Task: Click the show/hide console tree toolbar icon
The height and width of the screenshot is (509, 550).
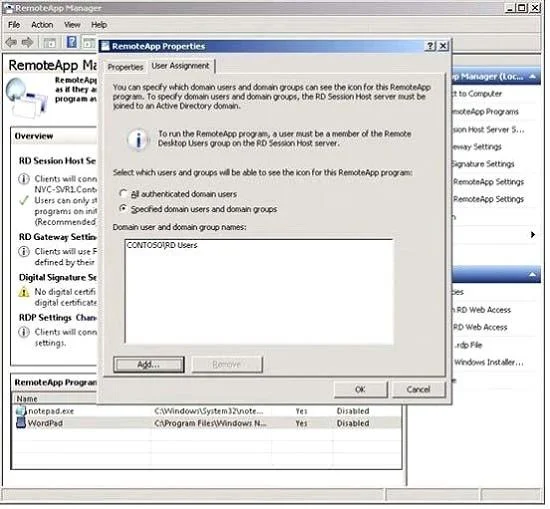Action: coord(49,43)
